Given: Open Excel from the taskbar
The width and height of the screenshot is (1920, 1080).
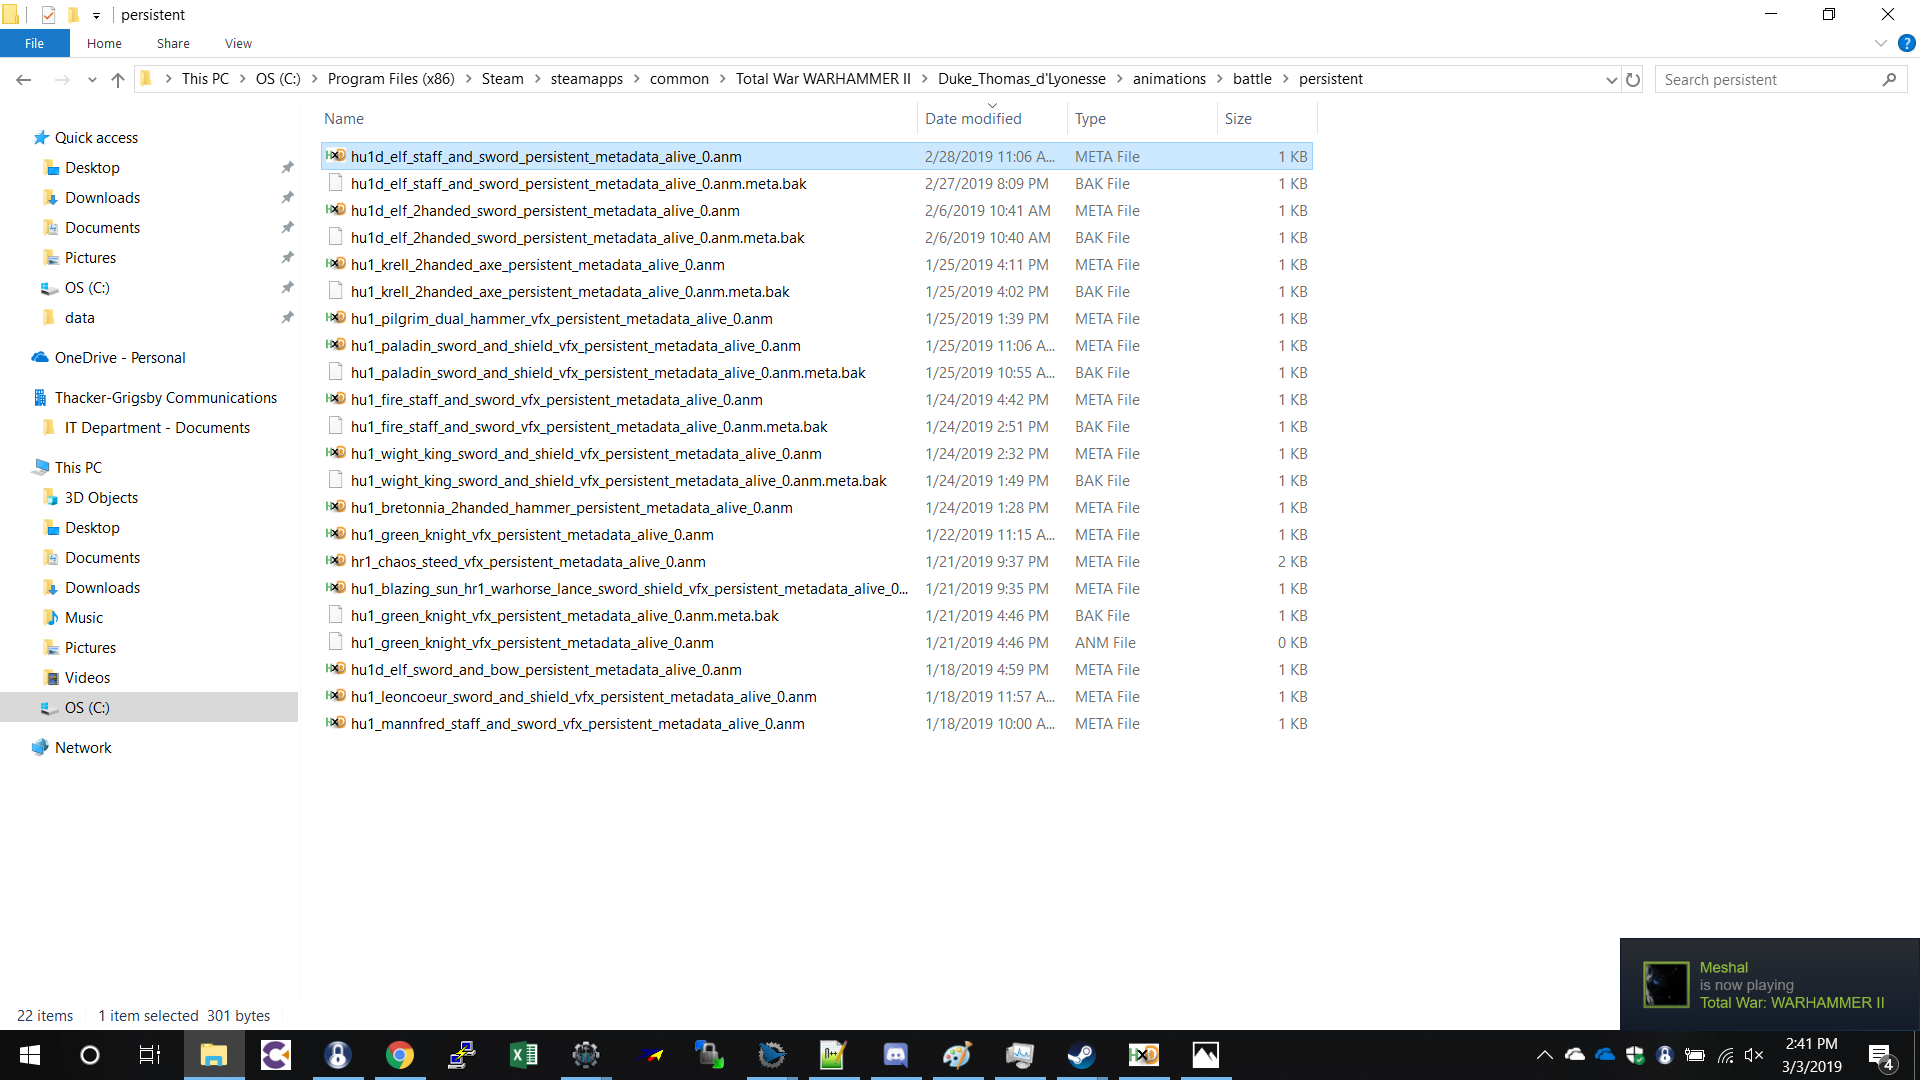Looking at the screenshot, I should coord(523,1055).
